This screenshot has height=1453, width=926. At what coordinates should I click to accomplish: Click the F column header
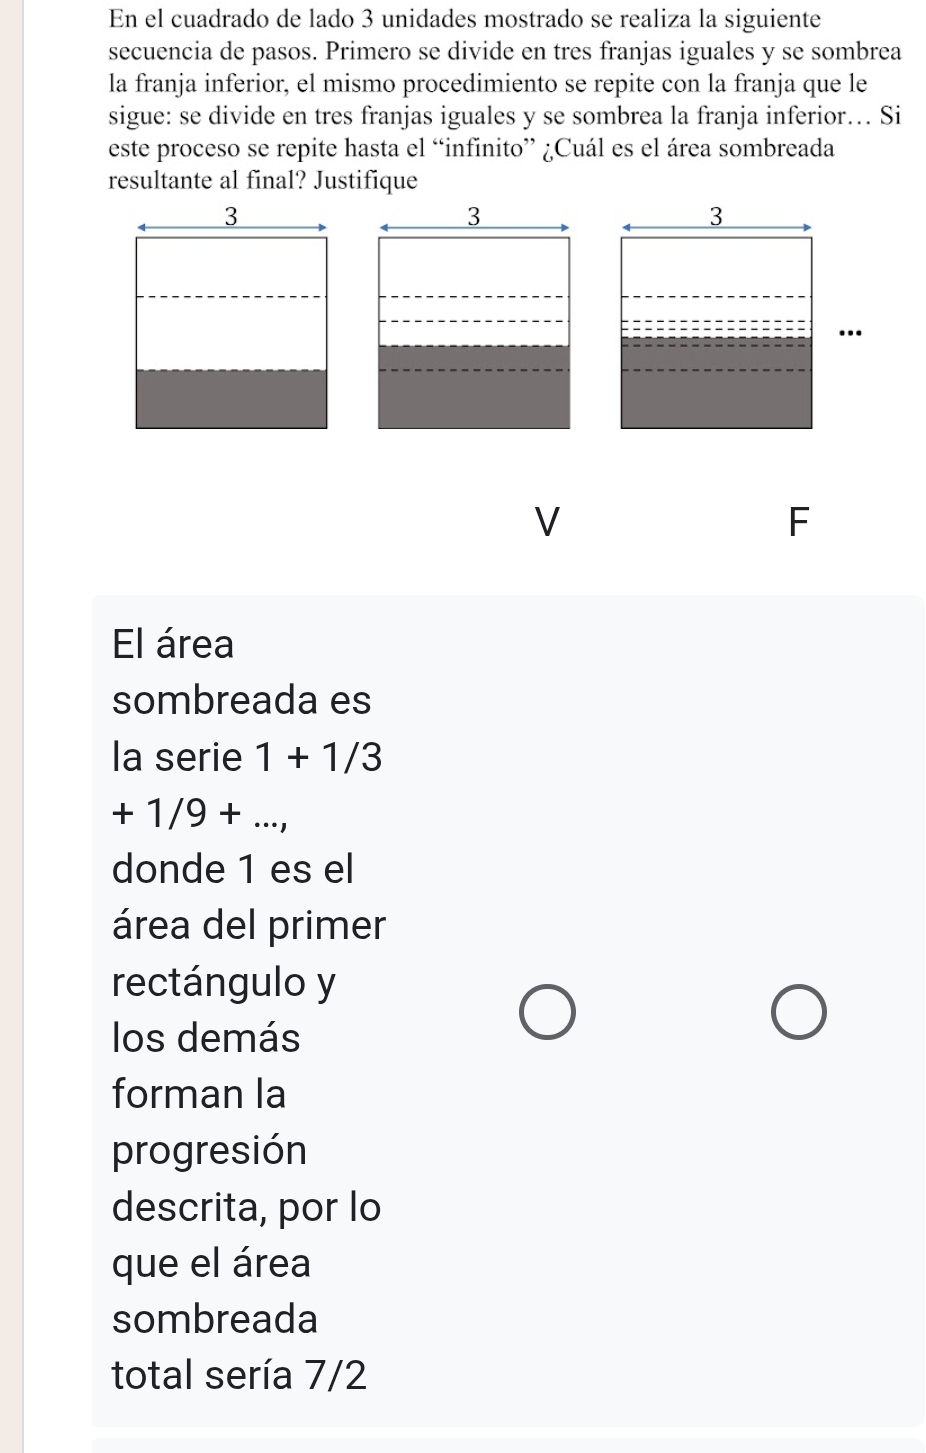[797, 522]
